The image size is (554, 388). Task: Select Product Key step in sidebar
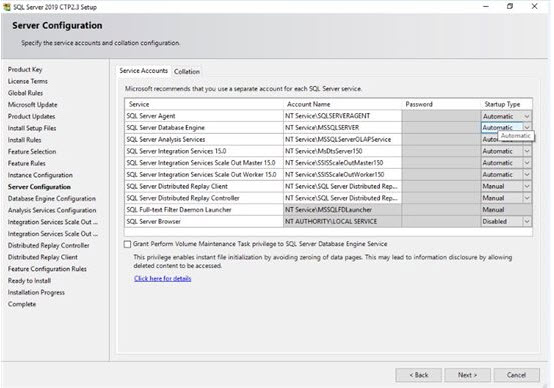[x=25, y=69]
